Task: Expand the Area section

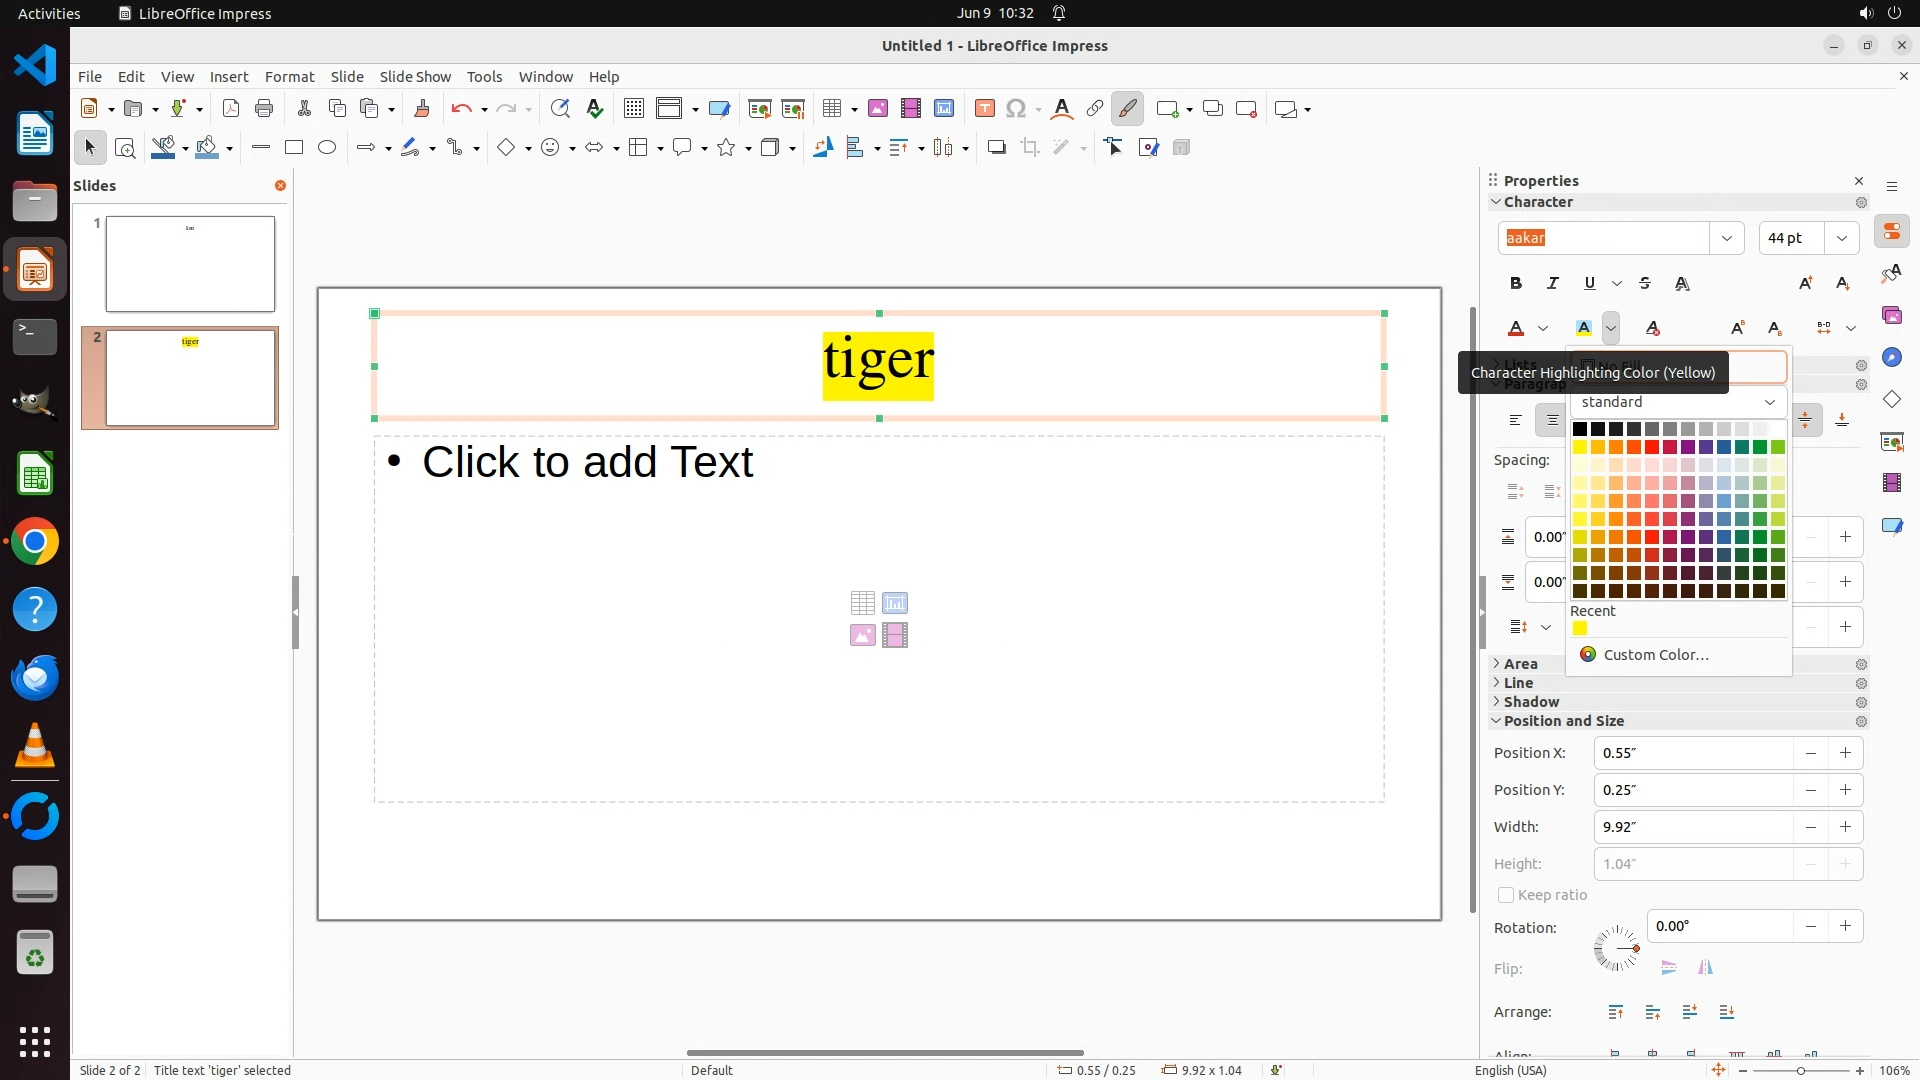Action: [1520, 664]
